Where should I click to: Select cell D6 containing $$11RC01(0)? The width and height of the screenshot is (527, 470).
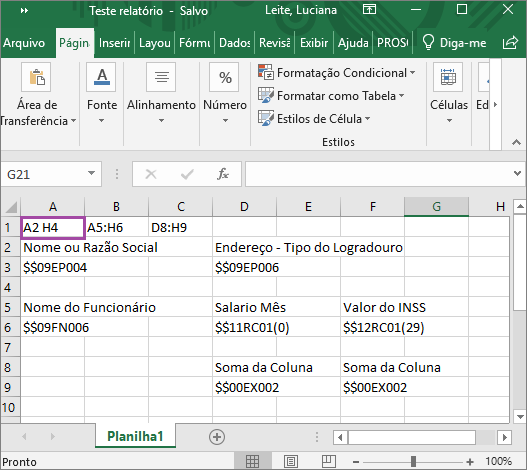pyautogui.click(x=244, y=327)
